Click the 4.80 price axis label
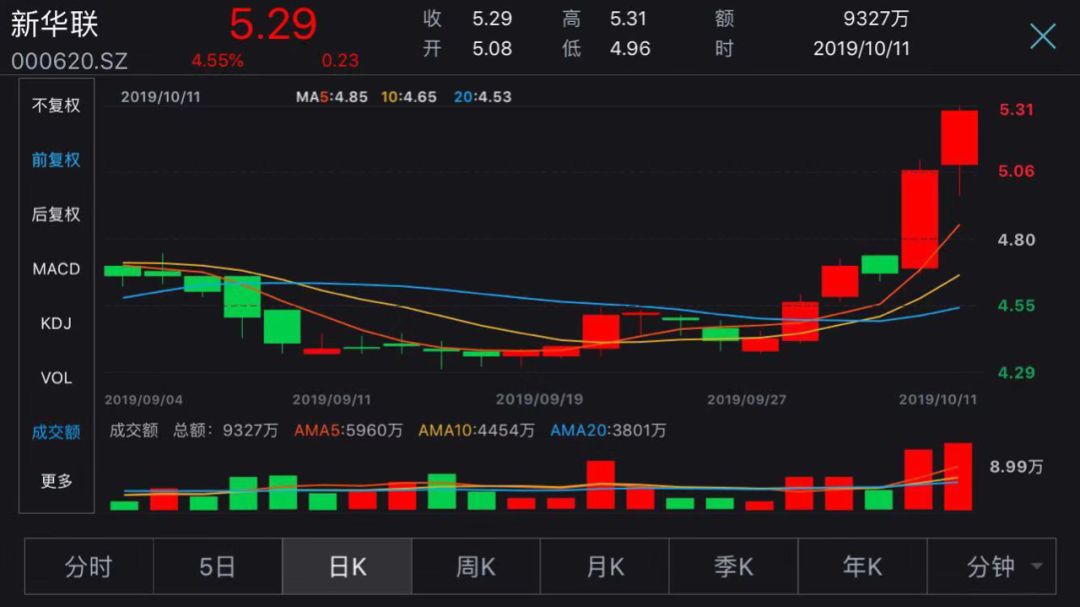The image size is (1080, 607). (1017, 240)
